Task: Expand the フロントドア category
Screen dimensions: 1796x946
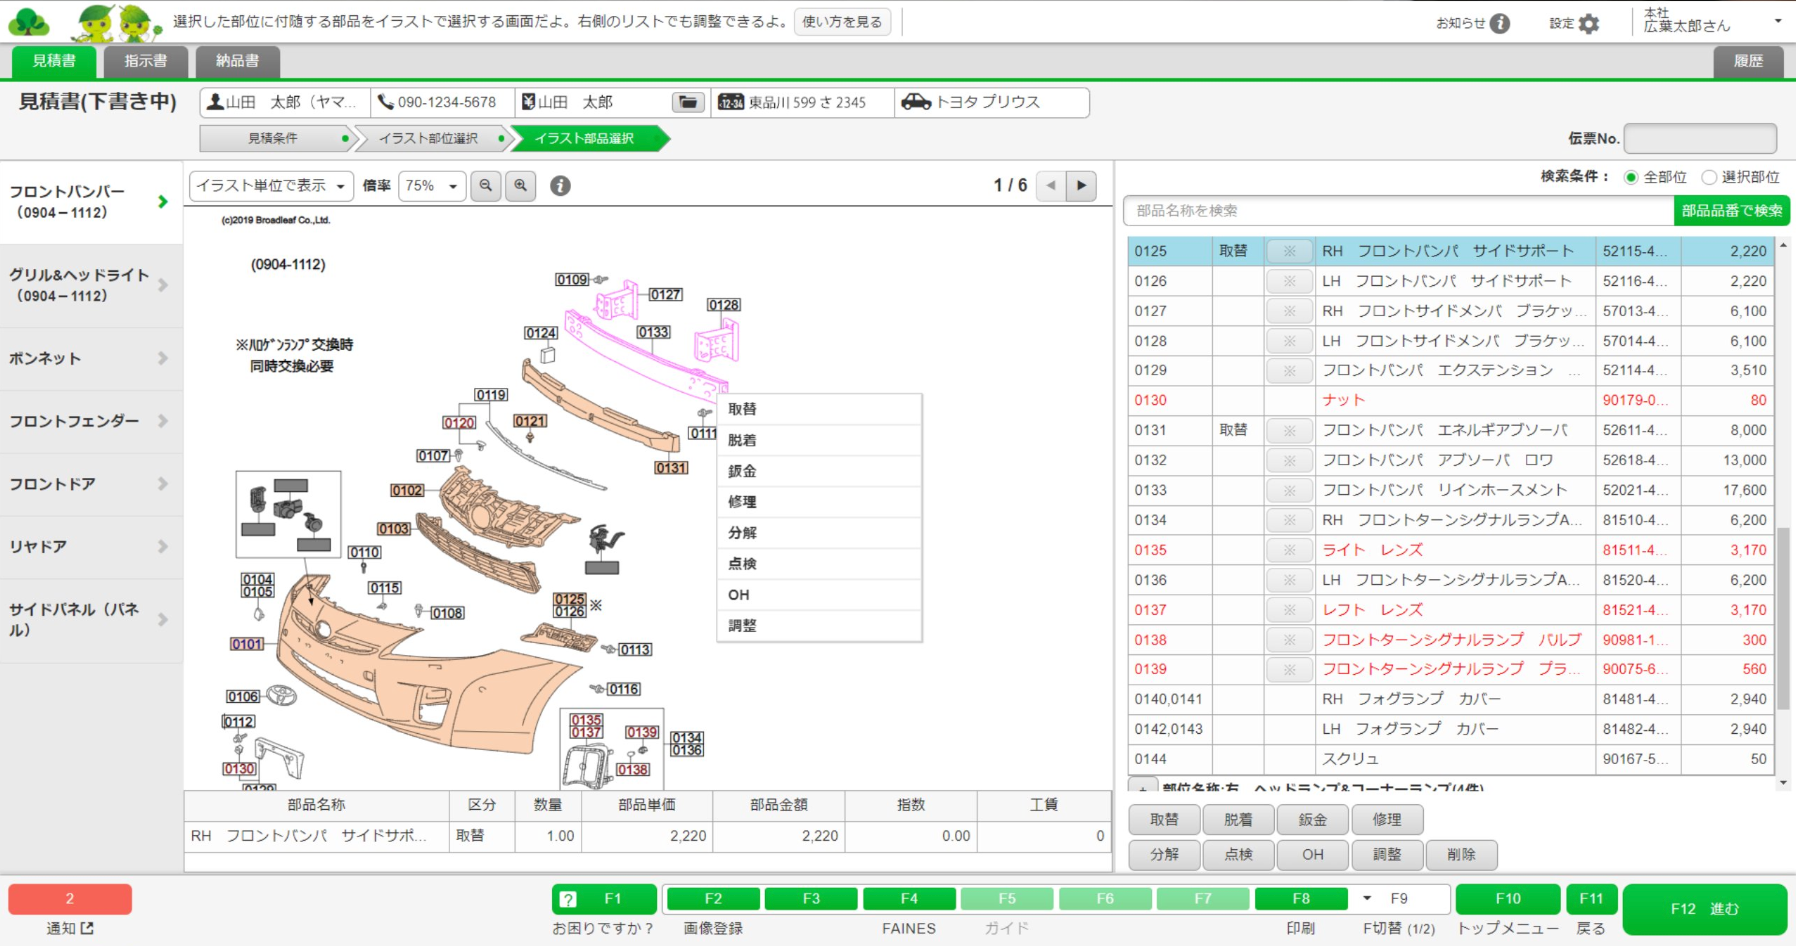Action: tap(91, 484)
